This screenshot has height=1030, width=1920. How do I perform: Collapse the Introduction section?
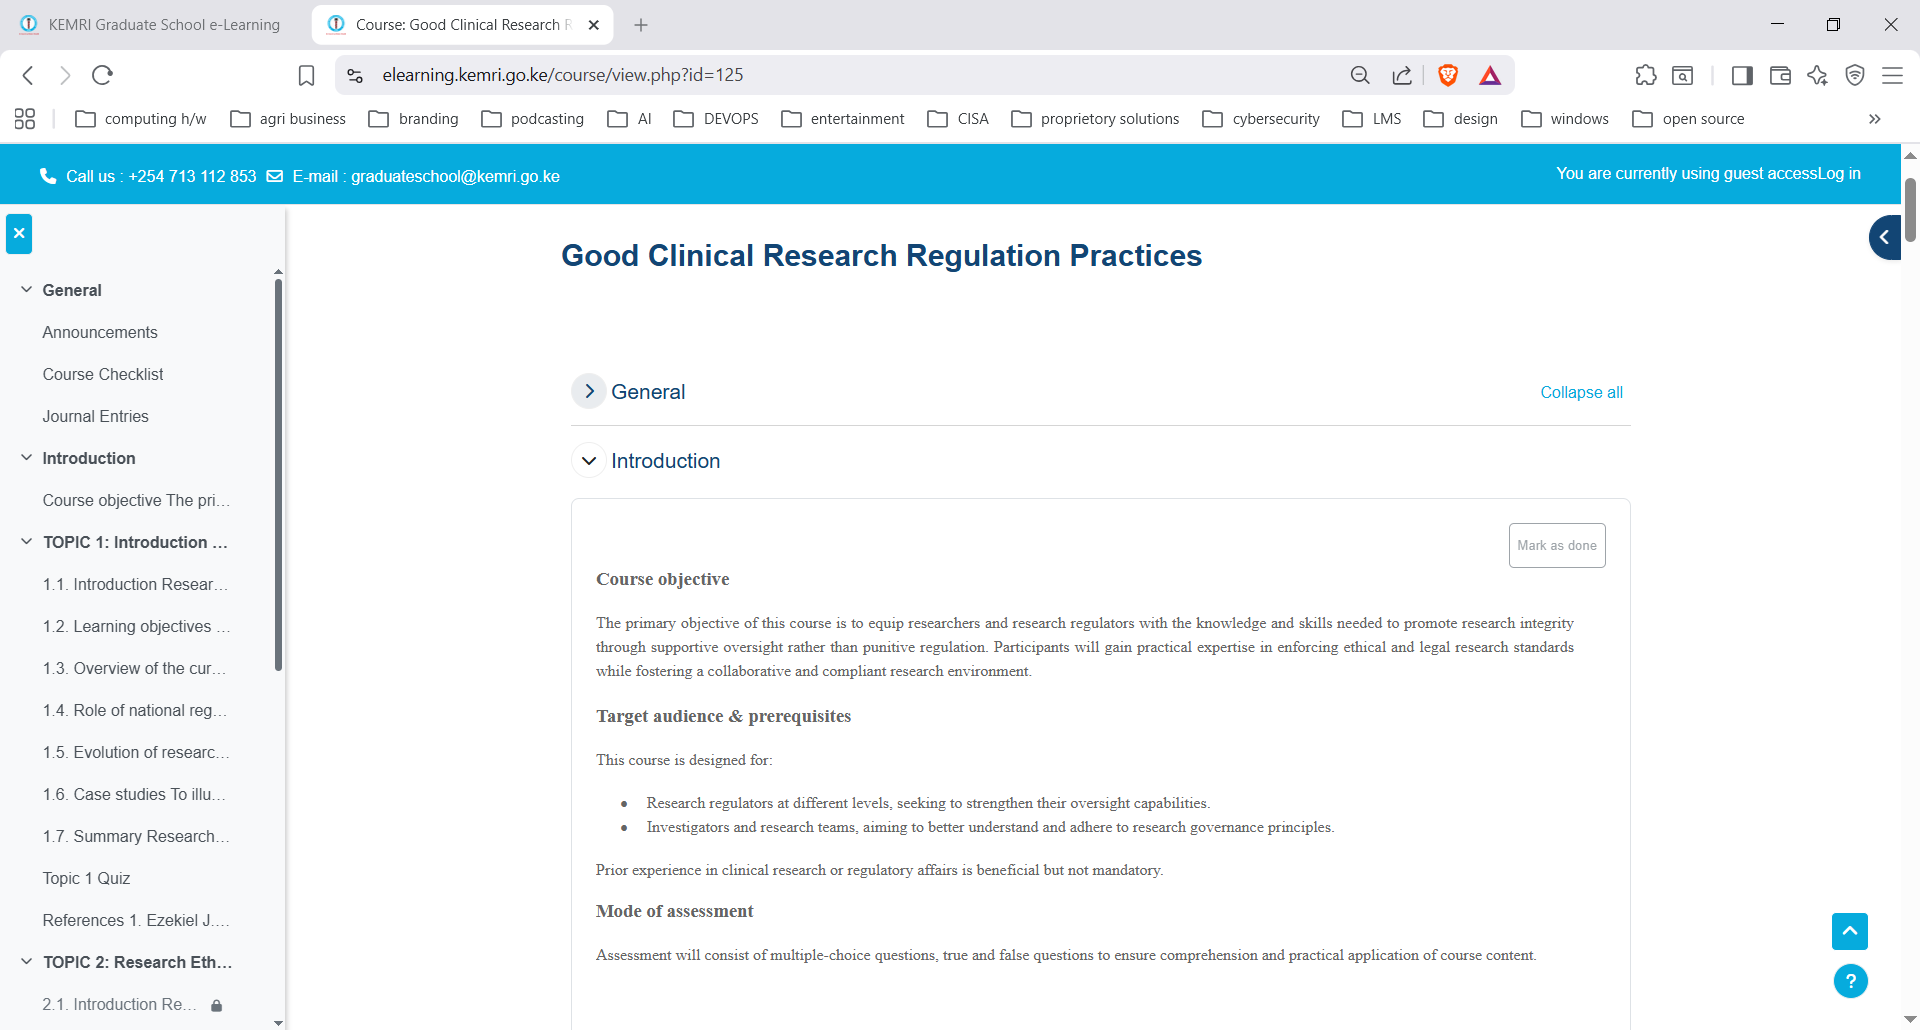[589, 460]
